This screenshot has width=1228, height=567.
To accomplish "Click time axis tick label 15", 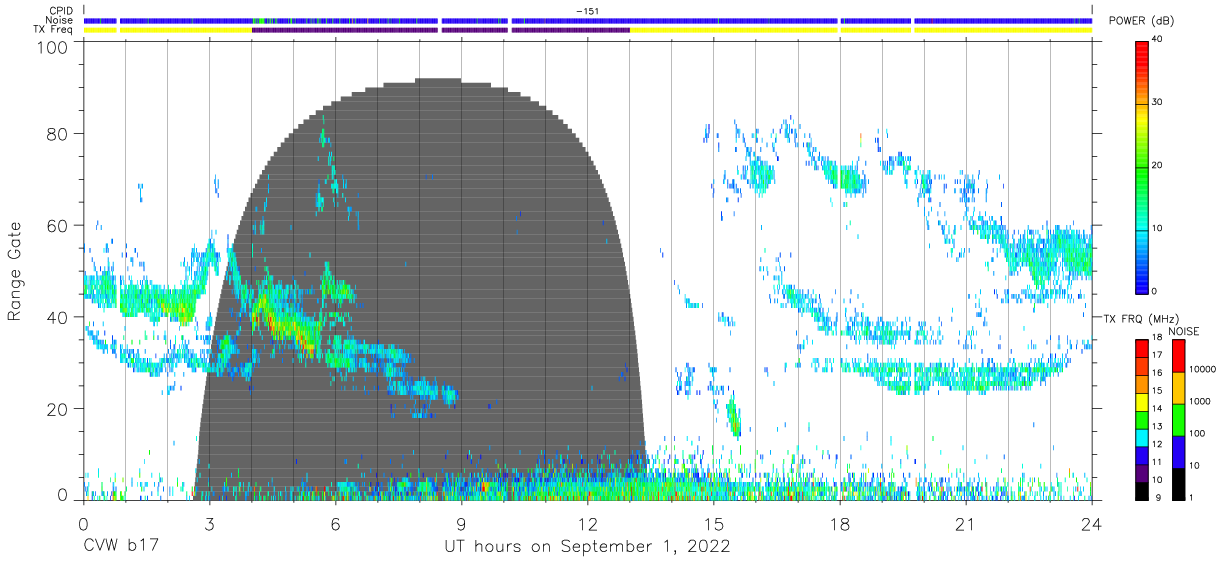I will click(x=713, y=524).
